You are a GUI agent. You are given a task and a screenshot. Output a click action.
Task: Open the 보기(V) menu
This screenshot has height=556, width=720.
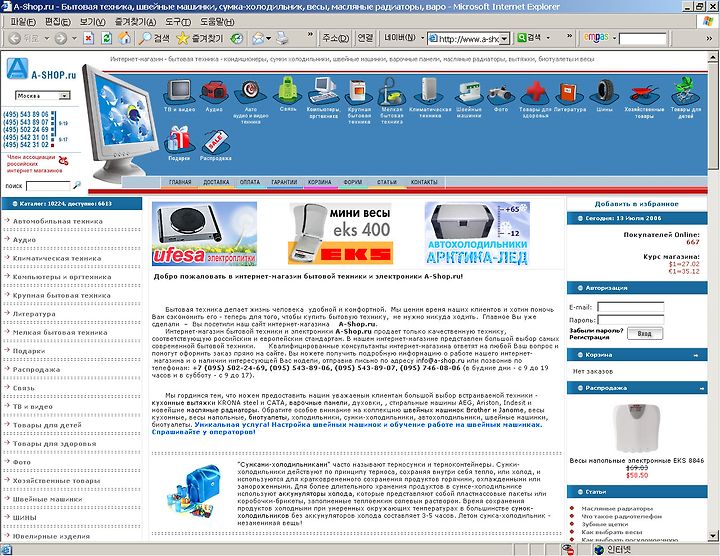coord(92,22)
